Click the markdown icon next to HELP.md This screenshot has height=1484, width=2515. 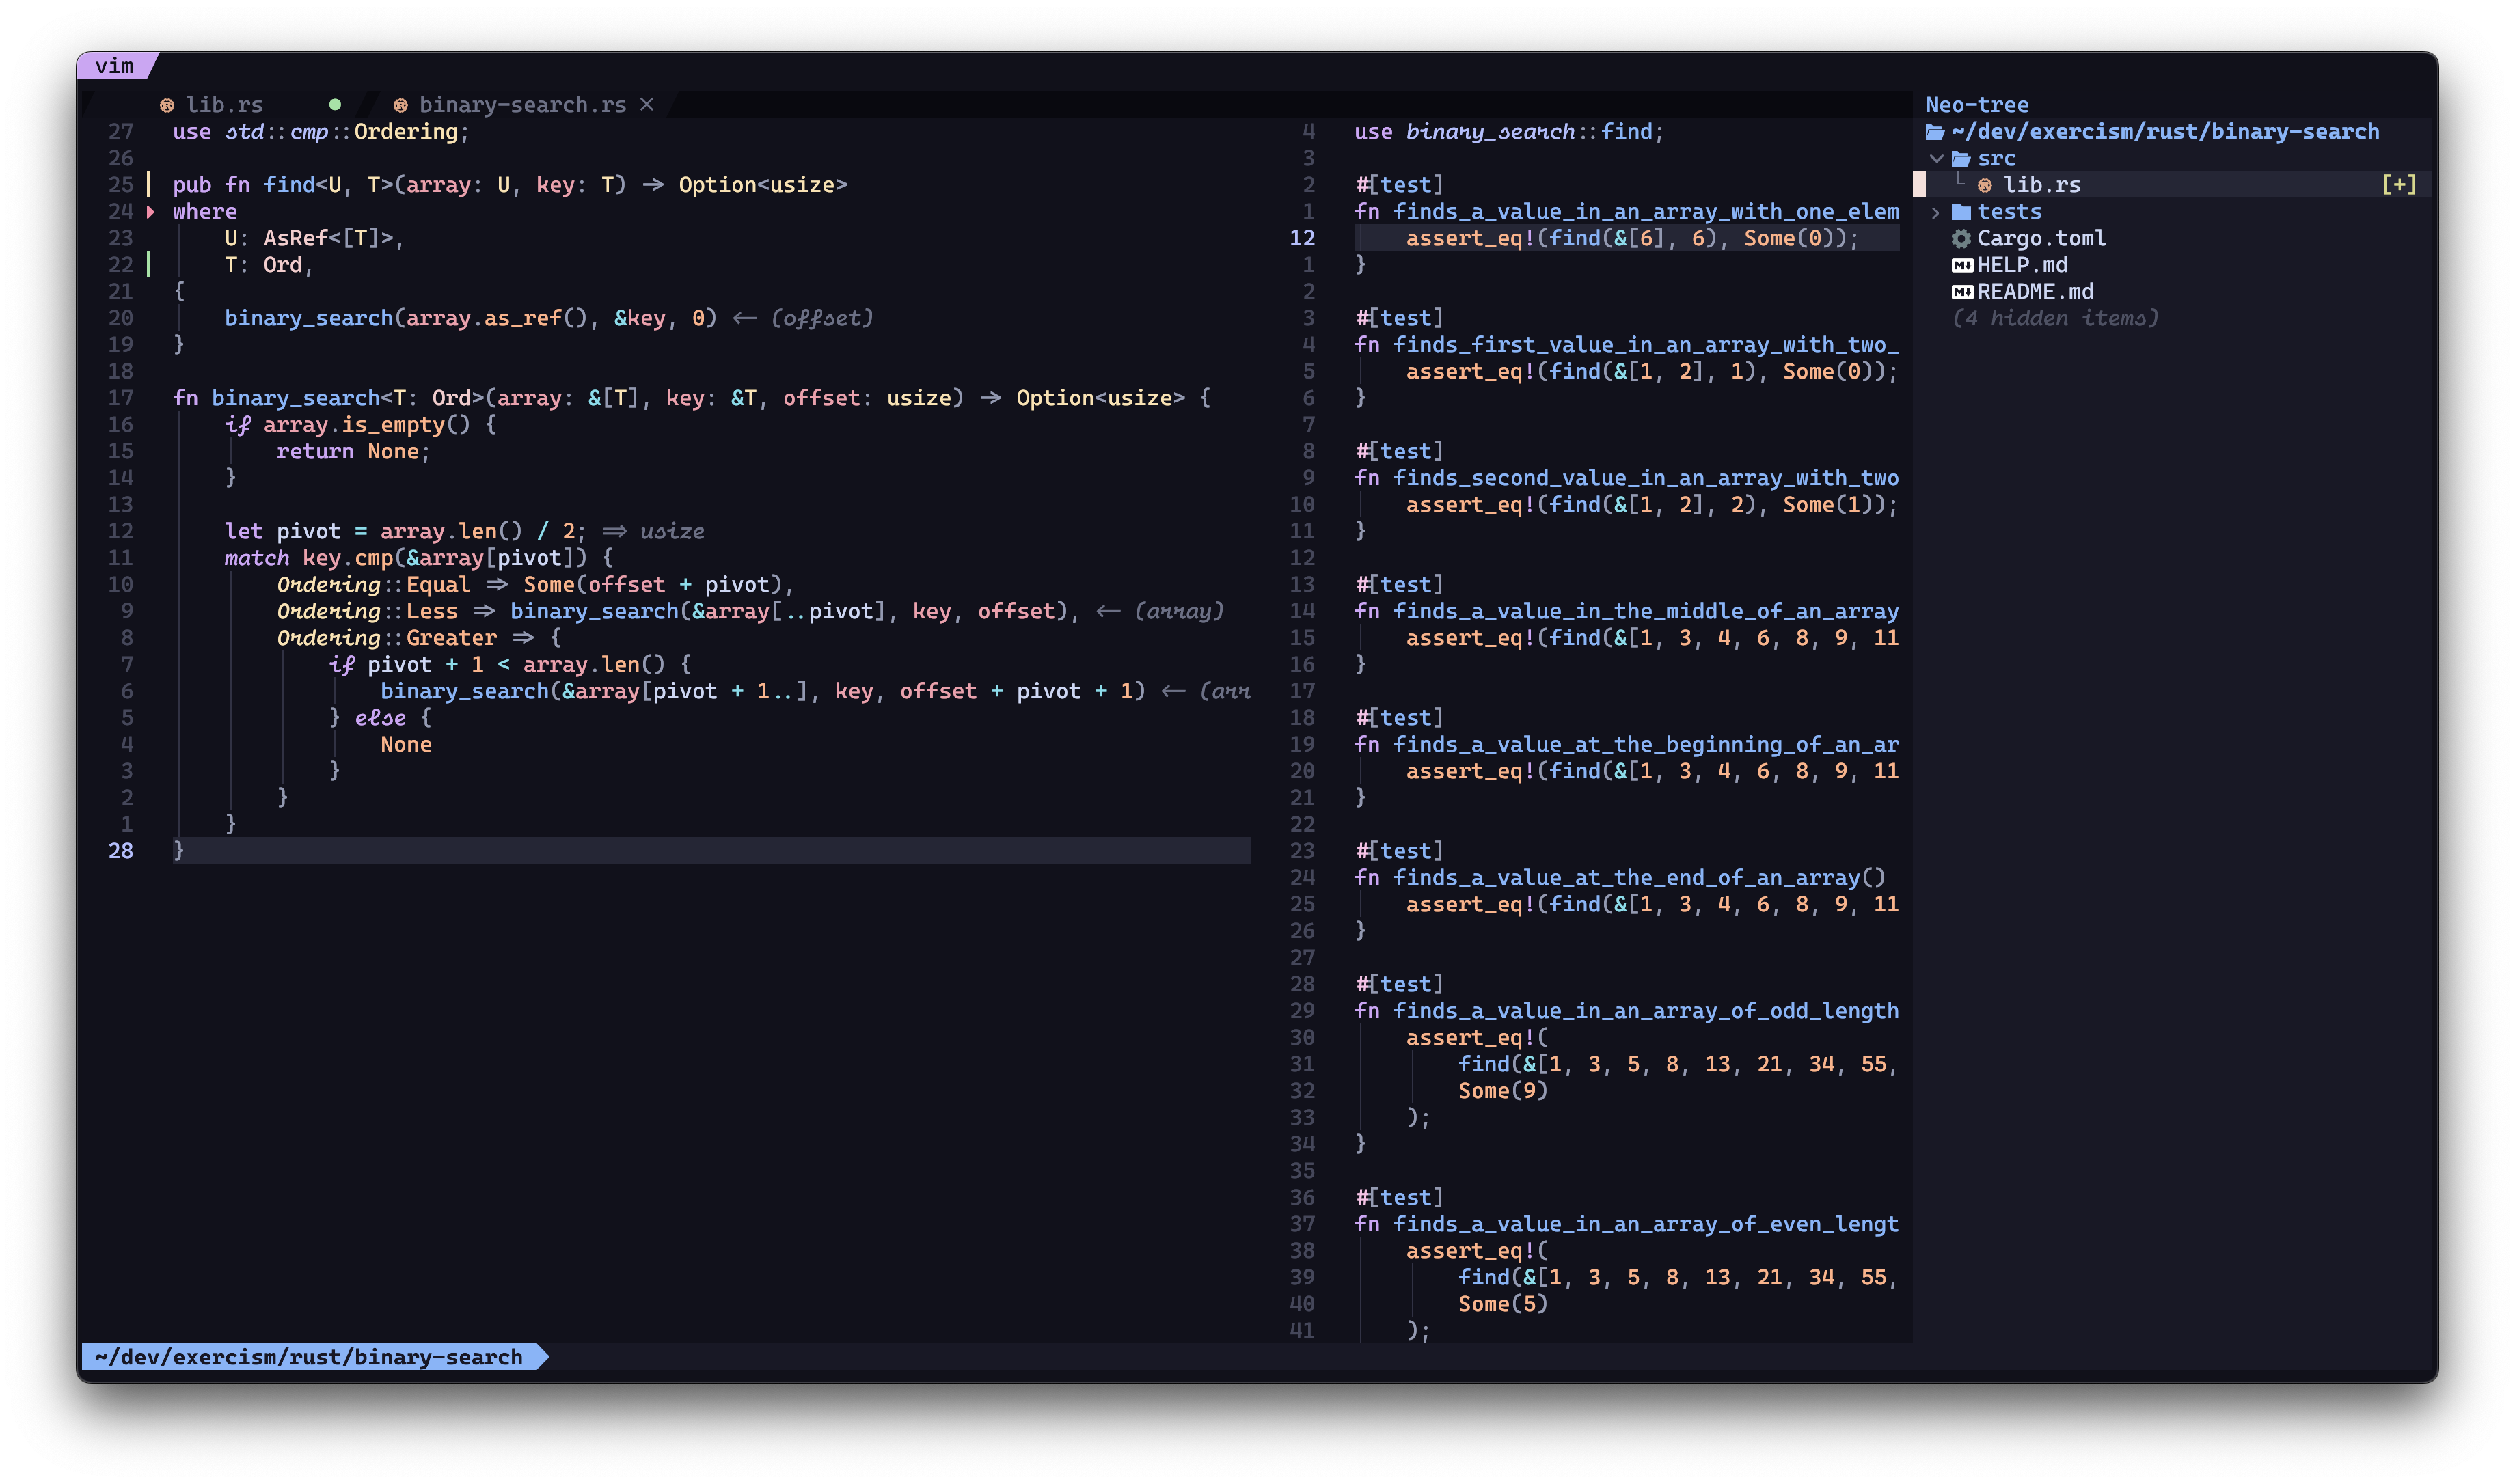[x=1962, y=265]
